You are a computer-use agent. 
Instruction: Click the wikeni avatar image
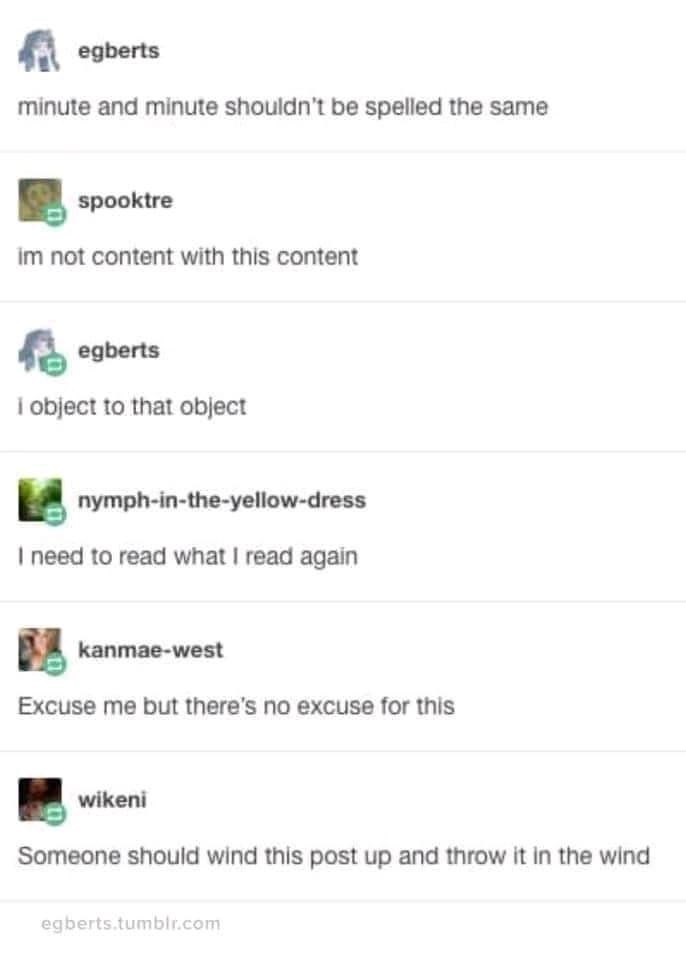point(39,799)
